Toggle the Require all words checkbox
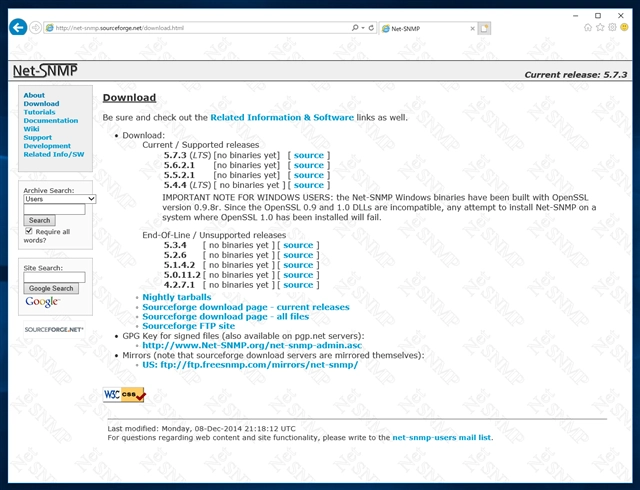Image resolution: width=640 pixels, height=490 pixels. point(29,231)
